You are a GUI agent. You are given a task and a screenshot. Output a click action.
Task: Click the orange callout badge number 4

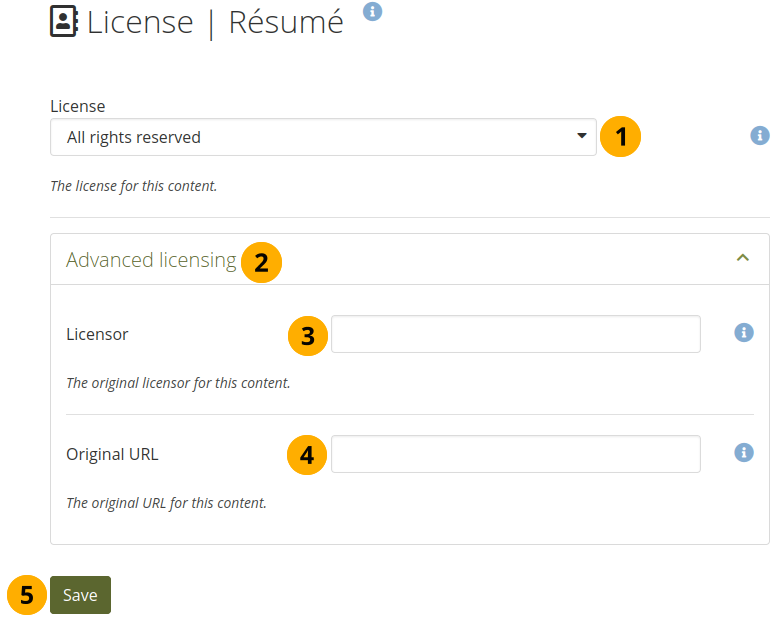(x=308, y=456)
